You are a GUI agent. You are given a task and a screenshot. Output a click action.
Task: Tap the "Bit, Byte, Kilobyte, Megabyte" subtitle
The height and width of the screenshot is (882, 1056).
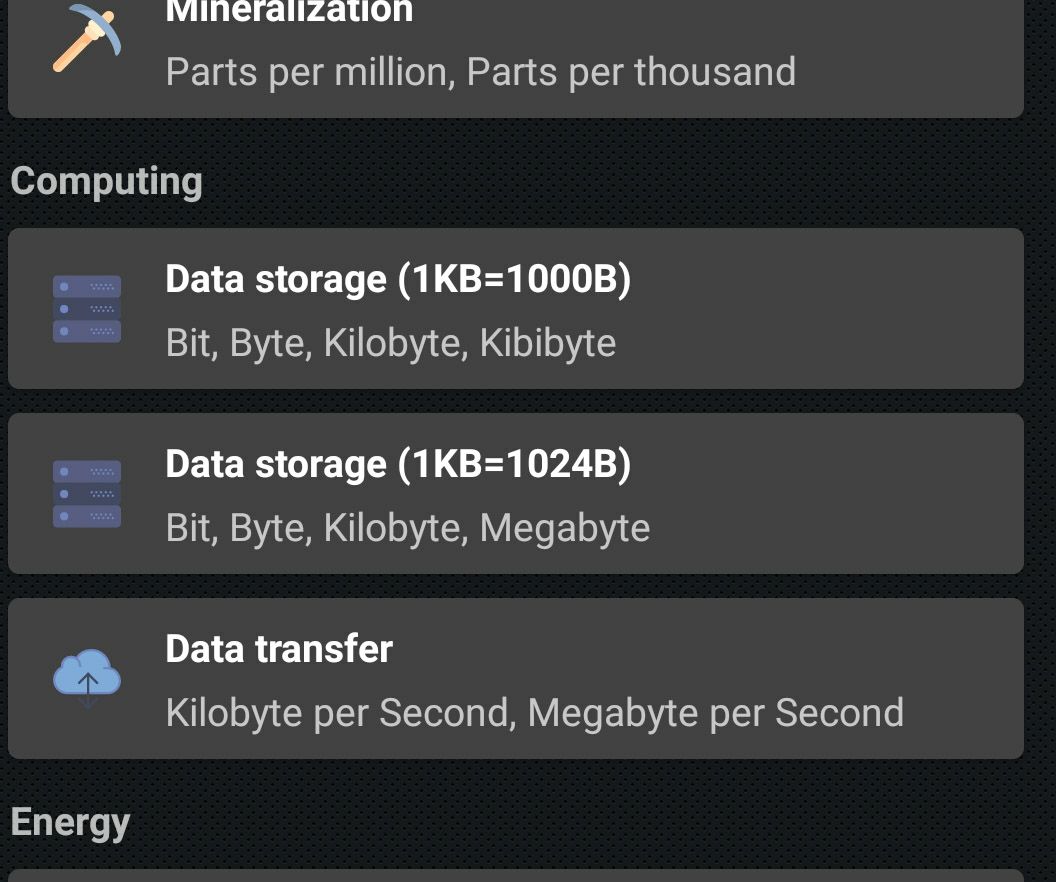click(407, 528)
